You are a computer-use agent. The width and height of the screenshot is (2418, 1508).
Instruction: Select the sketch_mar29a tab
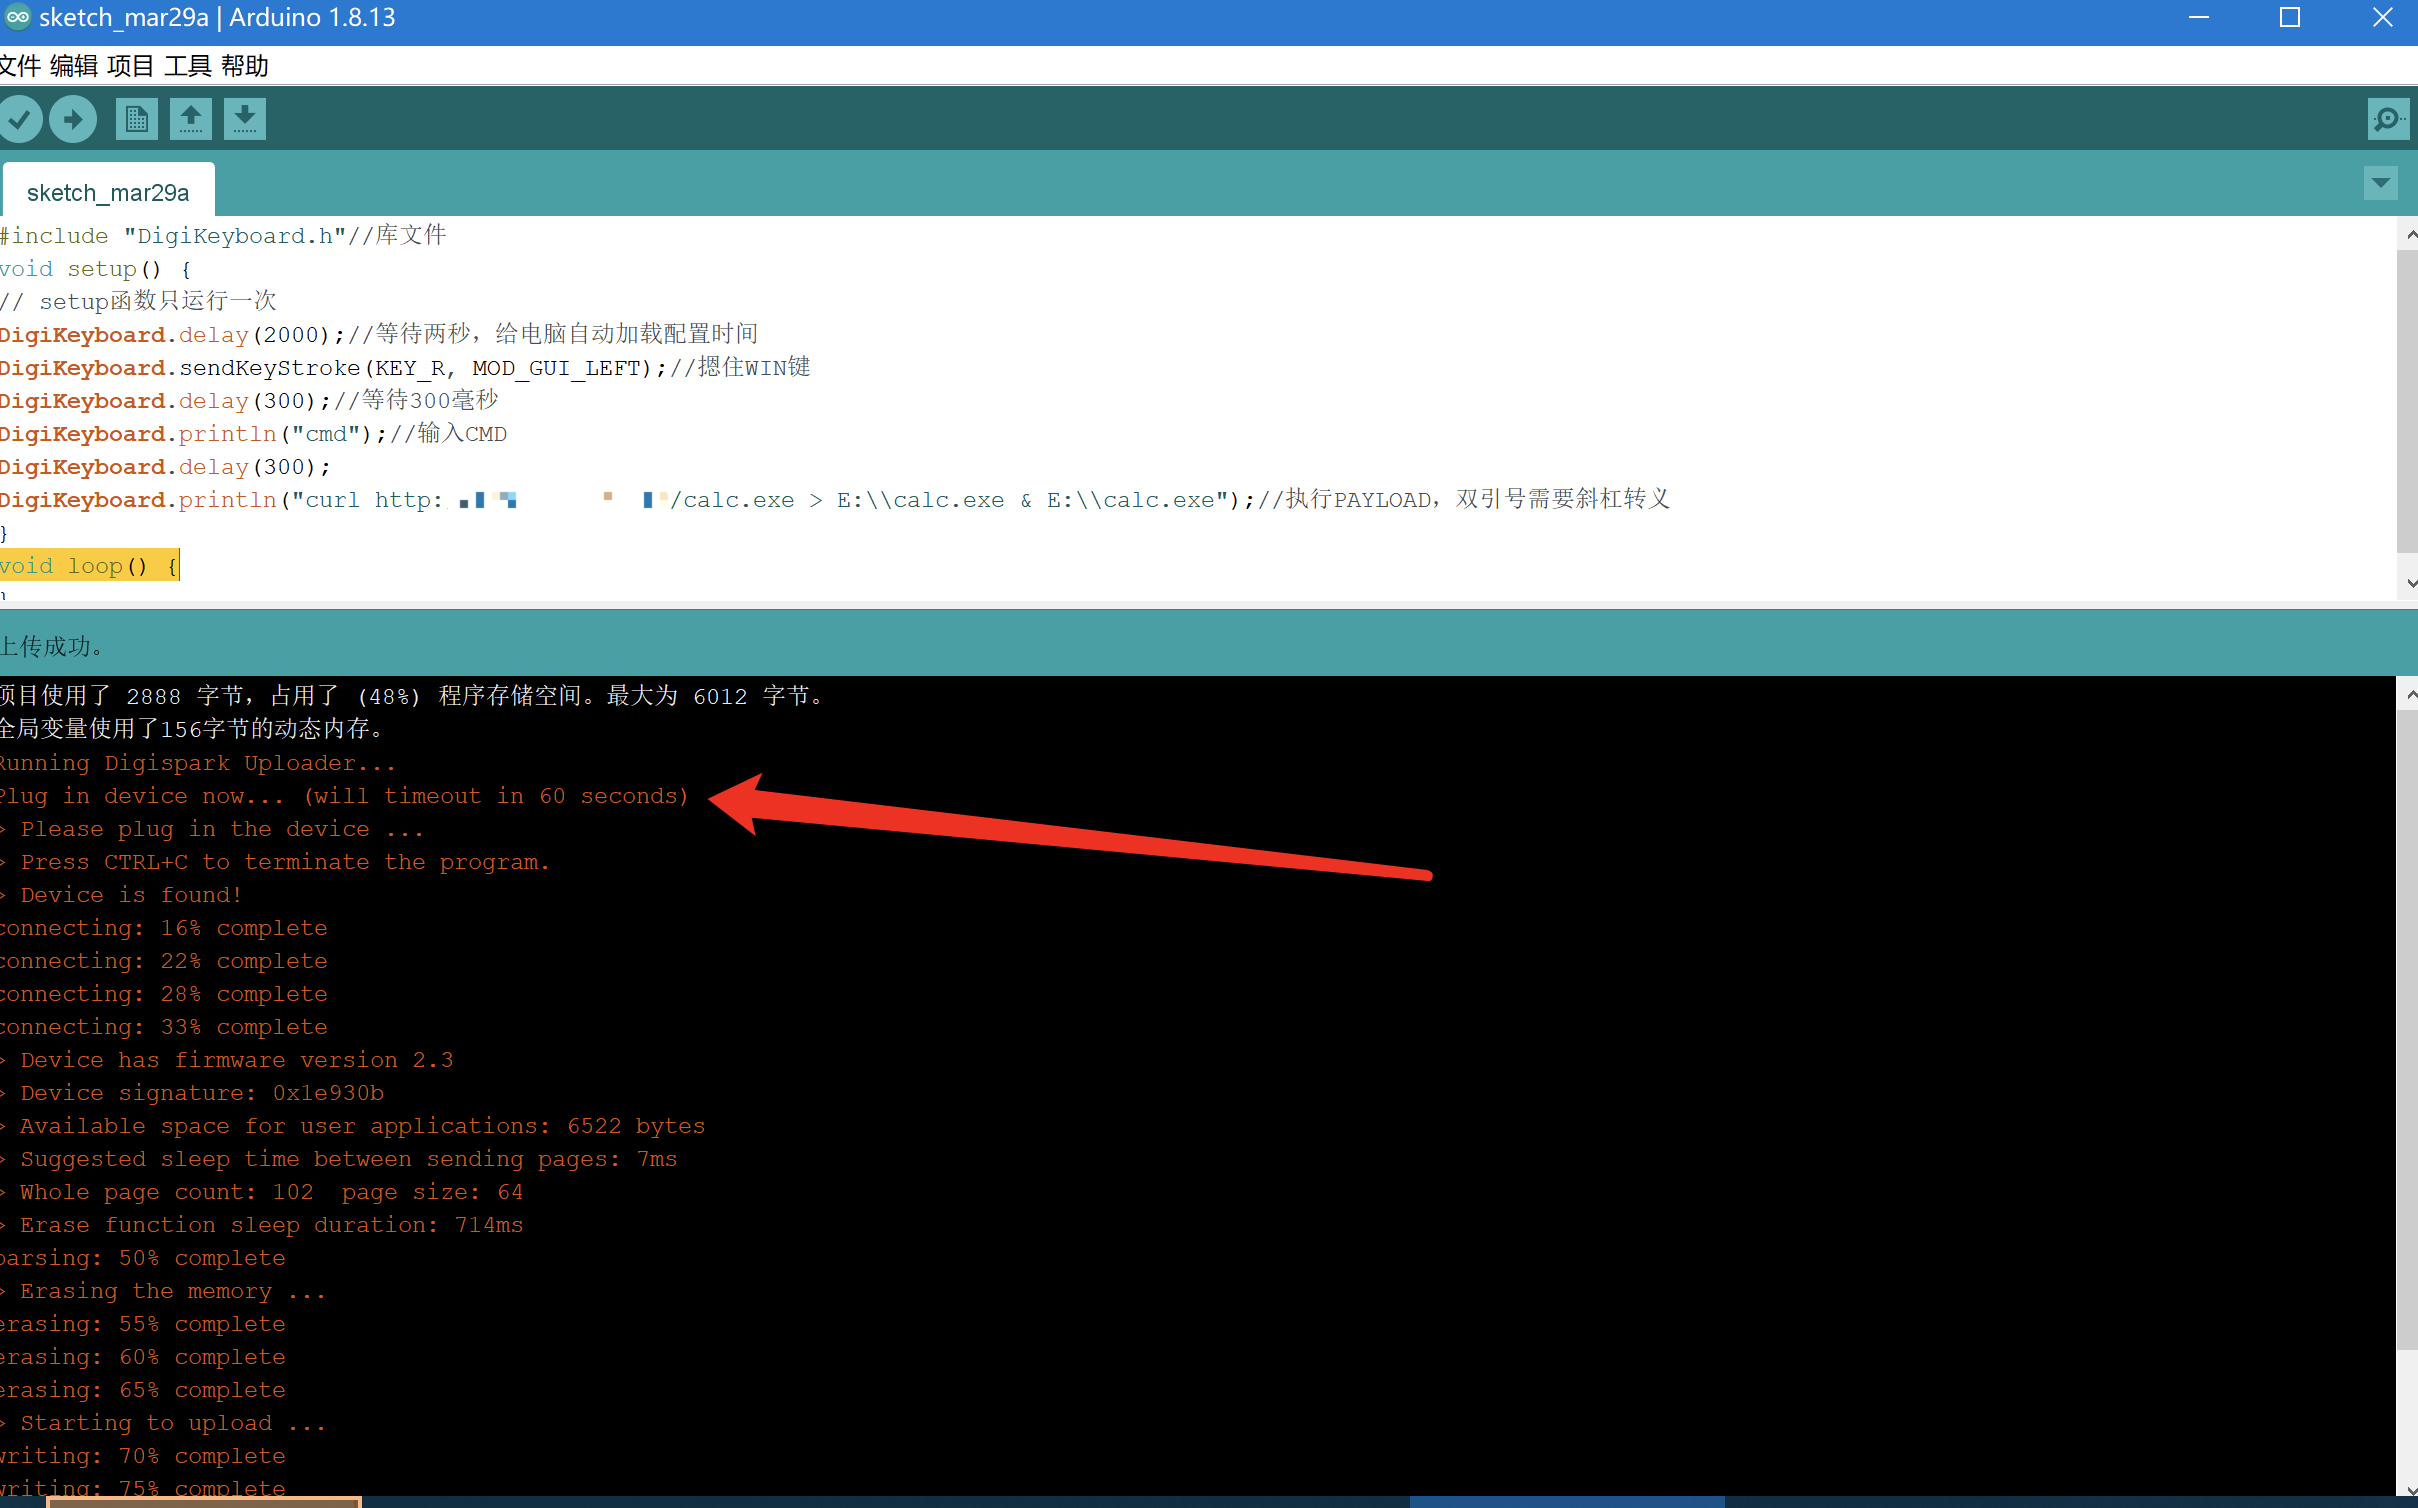(108, 192)
